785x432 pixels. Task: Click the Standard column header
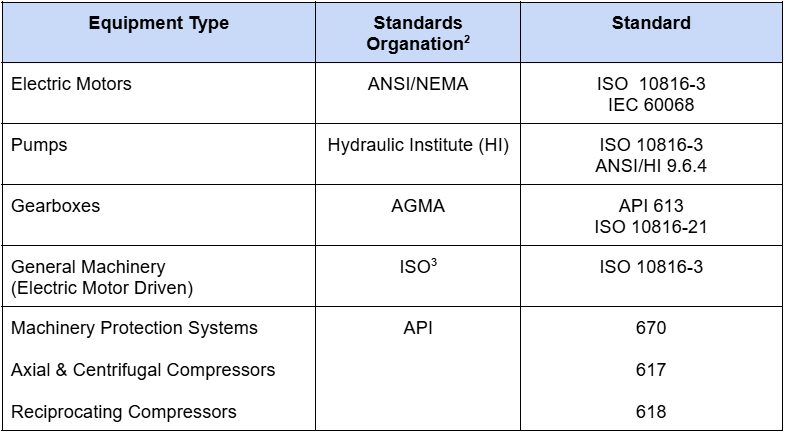click(650, 24)
